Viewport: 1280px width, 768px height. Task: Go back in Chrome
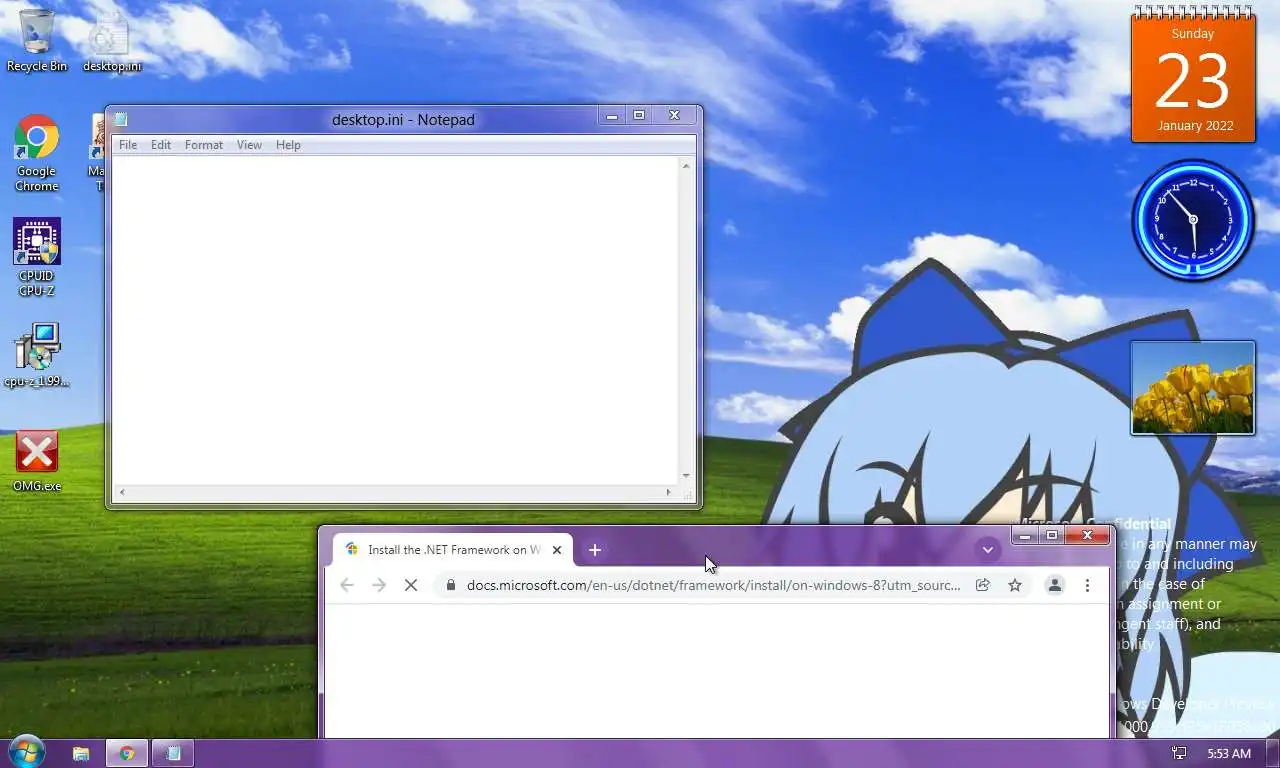[347, 585]
